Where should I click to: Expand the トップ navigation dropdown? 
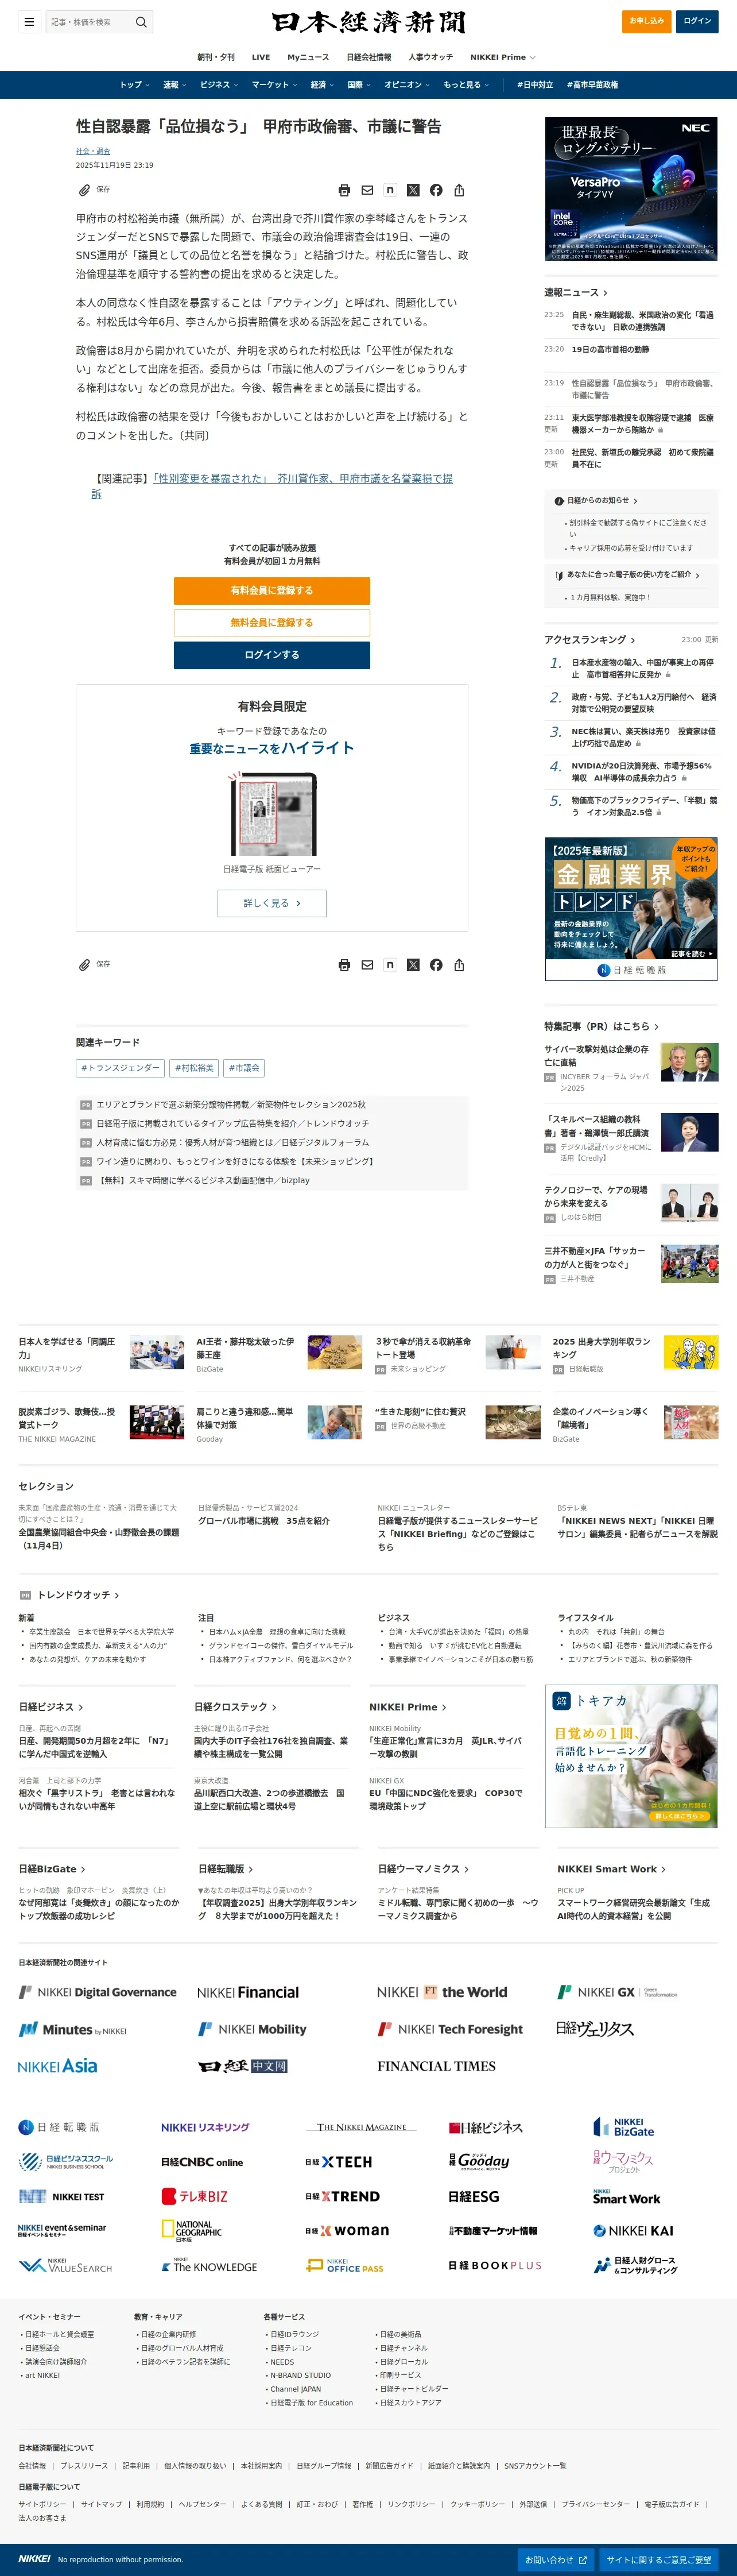coord(135,85)
